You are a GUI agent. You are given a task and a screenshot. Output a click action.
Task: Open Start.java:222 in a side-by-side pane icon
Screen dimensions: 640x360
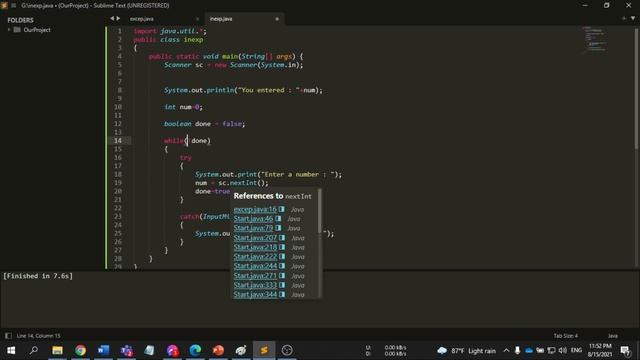pyautogui.click(x=282, y=257)
